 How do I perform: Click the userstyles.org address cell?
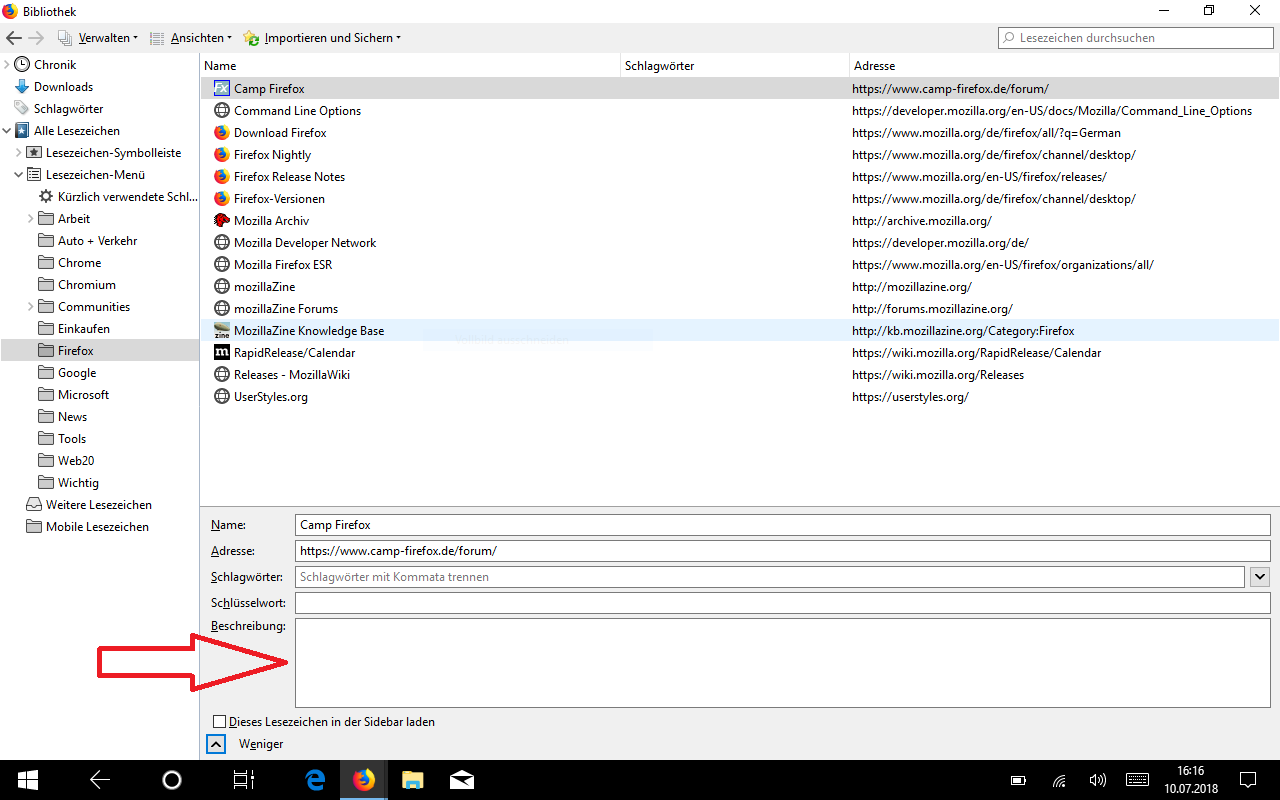coord(910,397)
